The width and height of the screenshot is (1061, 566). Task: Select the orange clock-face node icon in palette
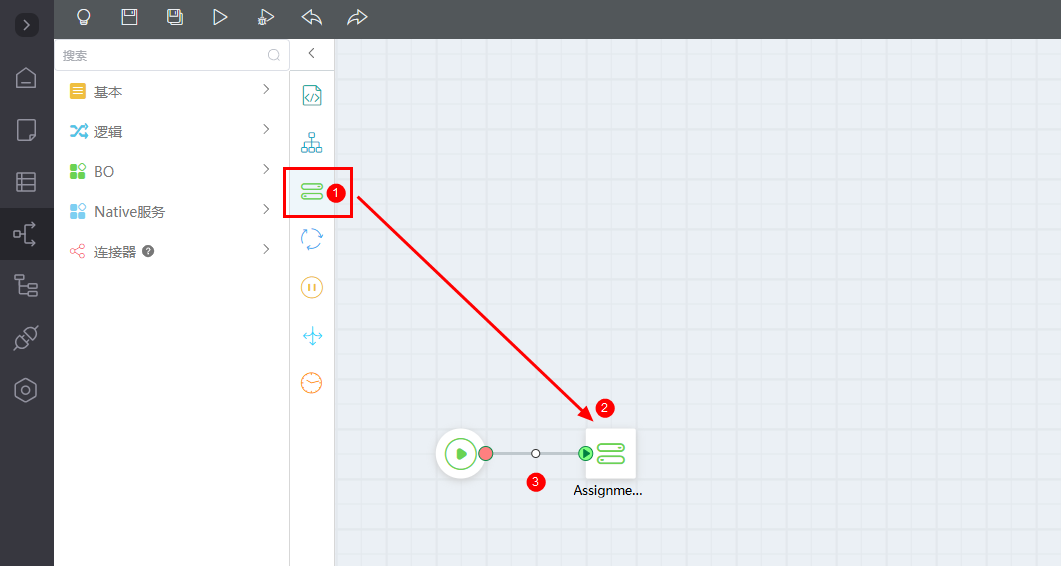pos(312,383)
